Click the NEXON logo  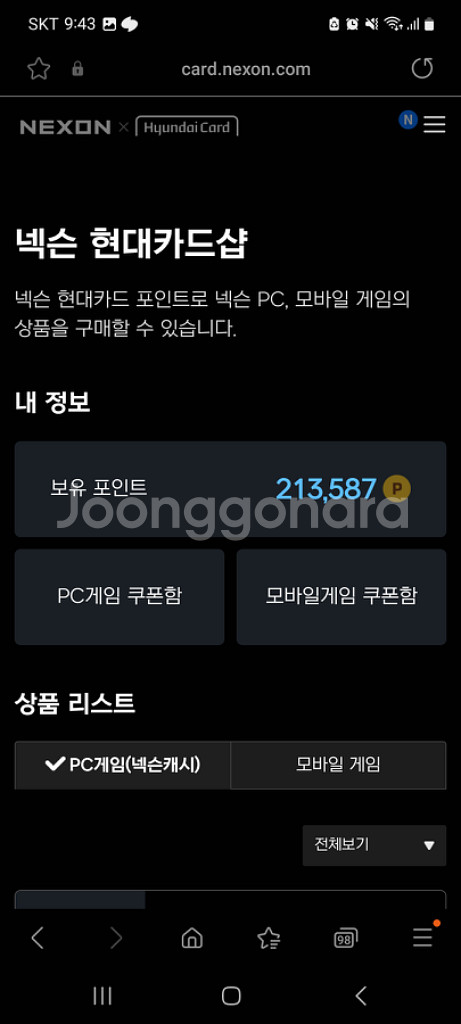point(65,127)
